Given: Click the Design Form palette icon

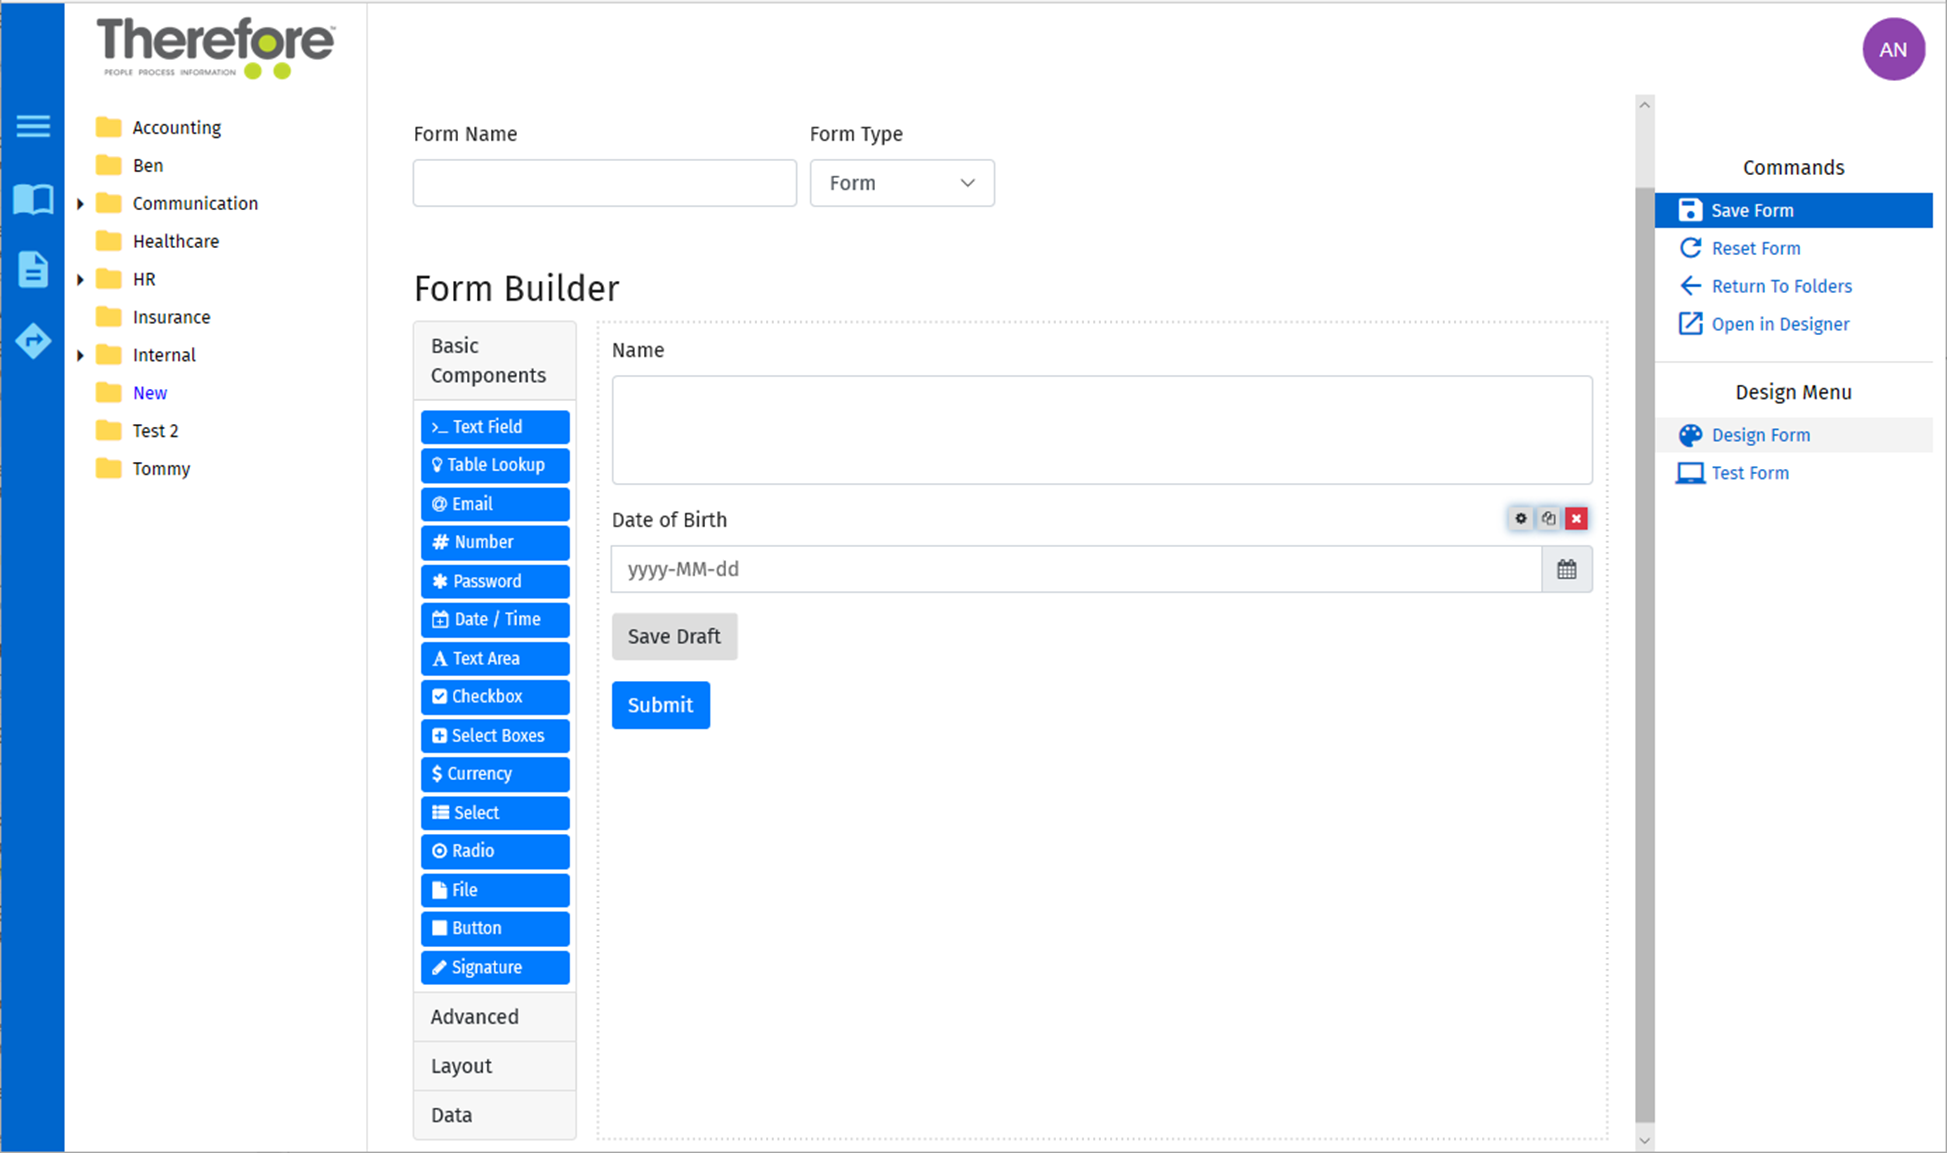Looking at the screenshot, I should (1688, 435).
